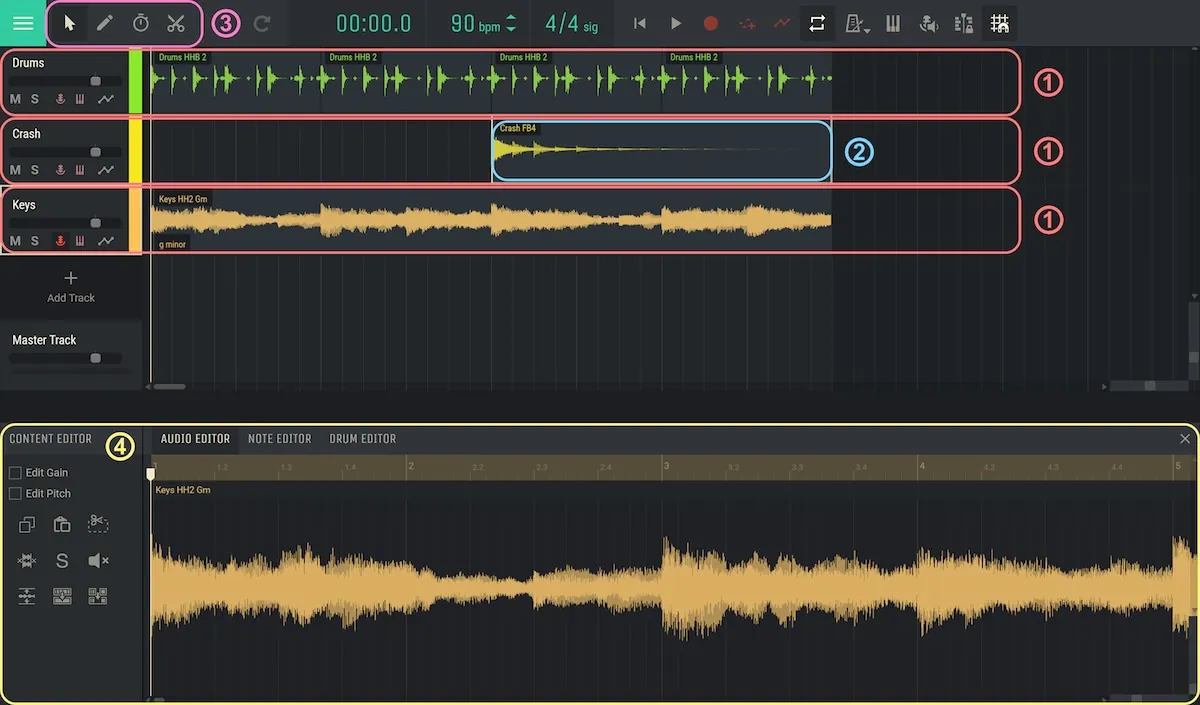The width and height of the screenshot is (1200, 705).
Task: Select the pencil draw tool
Action: click(105, 23)
